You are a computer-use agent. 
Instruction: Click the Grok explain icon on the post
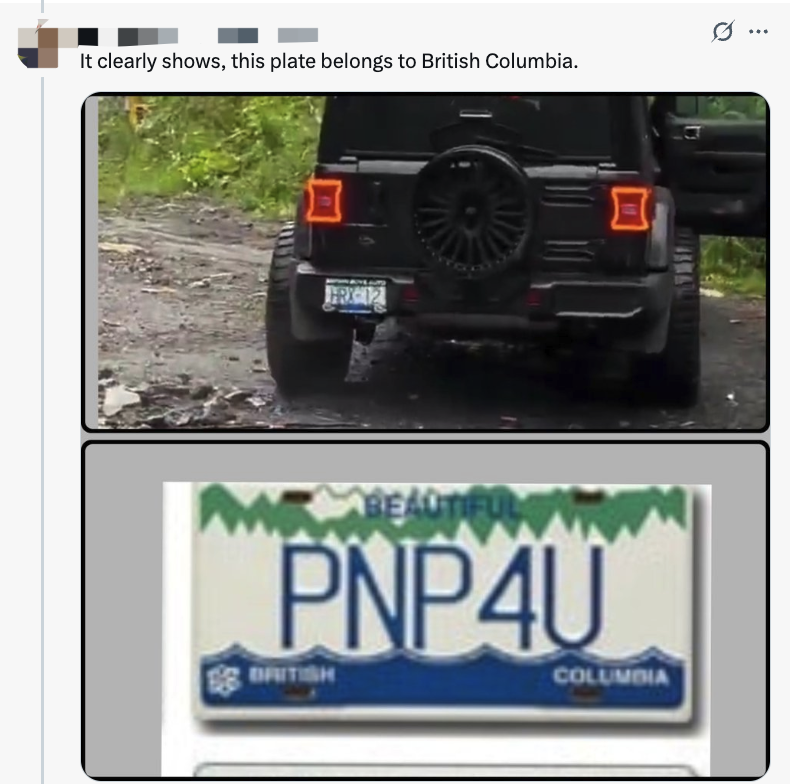click(x=722, y=32)
